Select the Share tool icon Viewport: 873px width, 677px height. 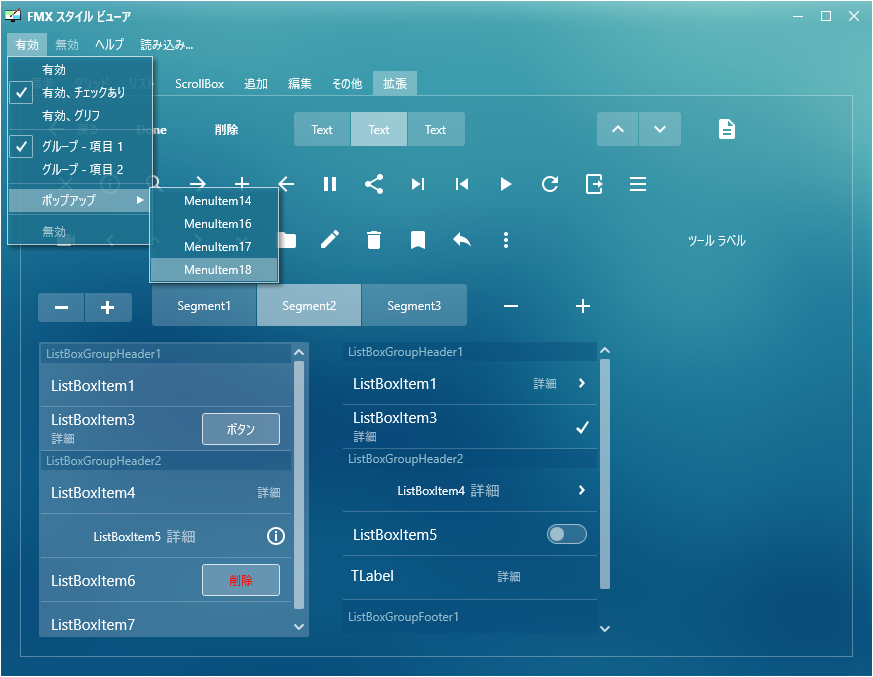click(x=373, y=184)
